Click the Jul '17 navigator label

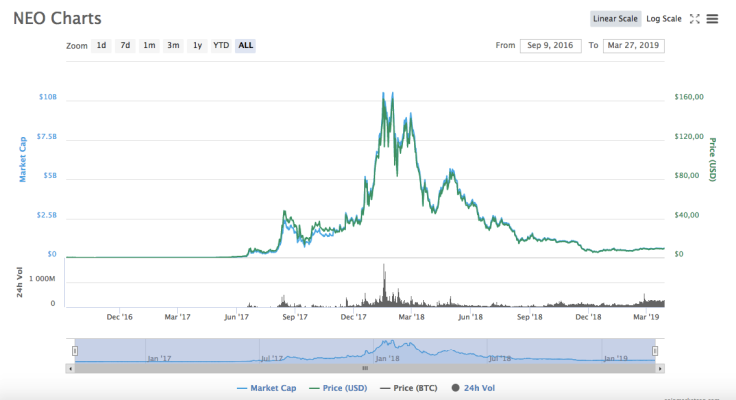[272, 358]
